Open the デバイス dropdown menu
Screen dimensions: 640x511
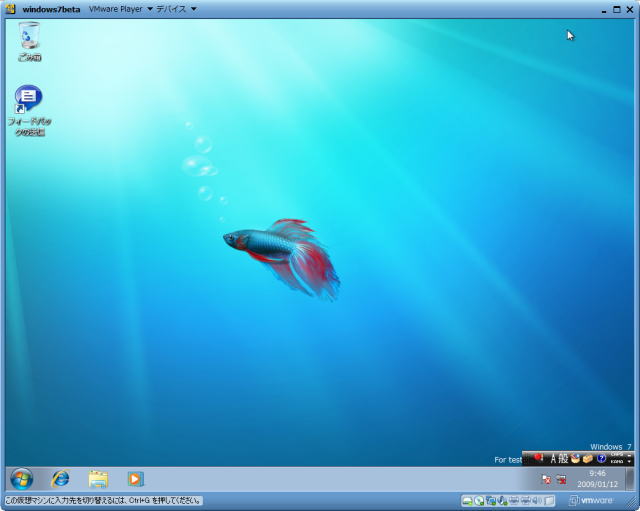click(x=176, y=9)
